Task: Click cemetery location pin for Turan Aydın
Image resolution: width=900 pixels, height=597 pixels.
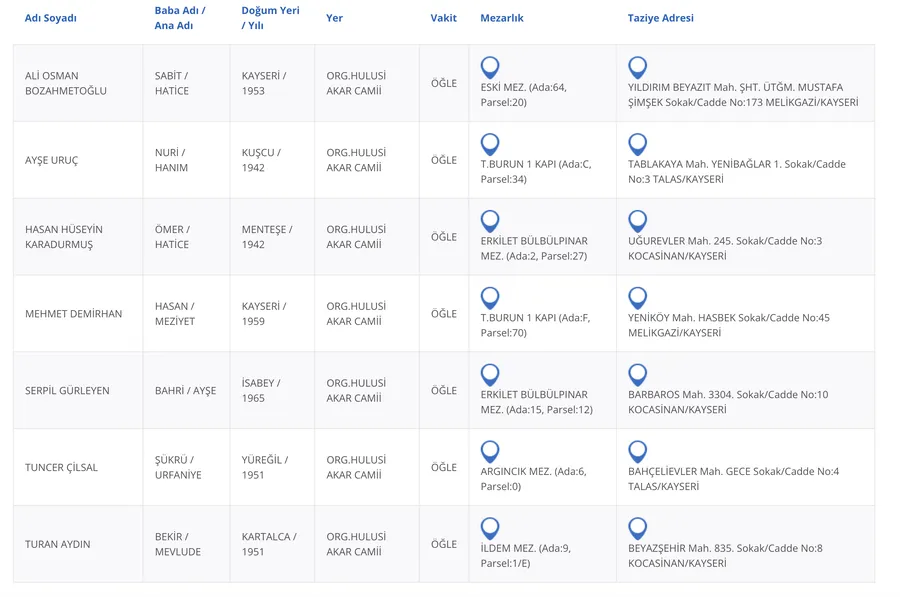Action: coord(490,529)
